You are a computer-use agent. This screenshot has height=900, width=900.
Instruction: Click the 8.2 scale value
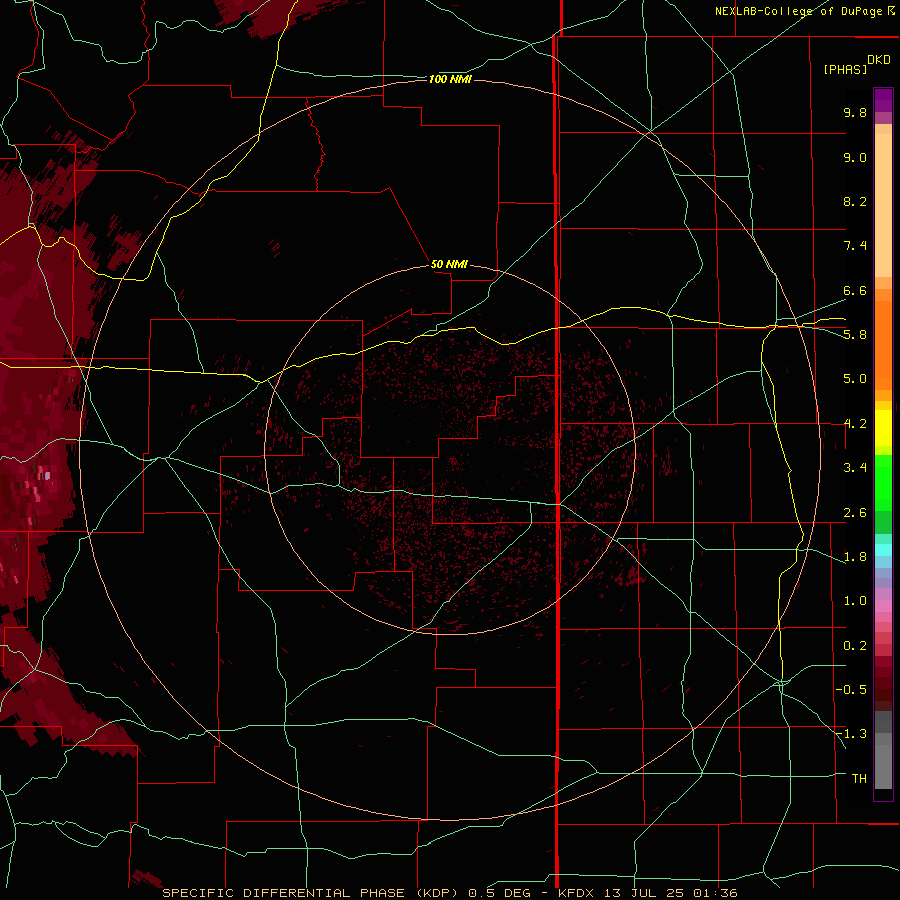pyautogui.click(x=855, y=201)
